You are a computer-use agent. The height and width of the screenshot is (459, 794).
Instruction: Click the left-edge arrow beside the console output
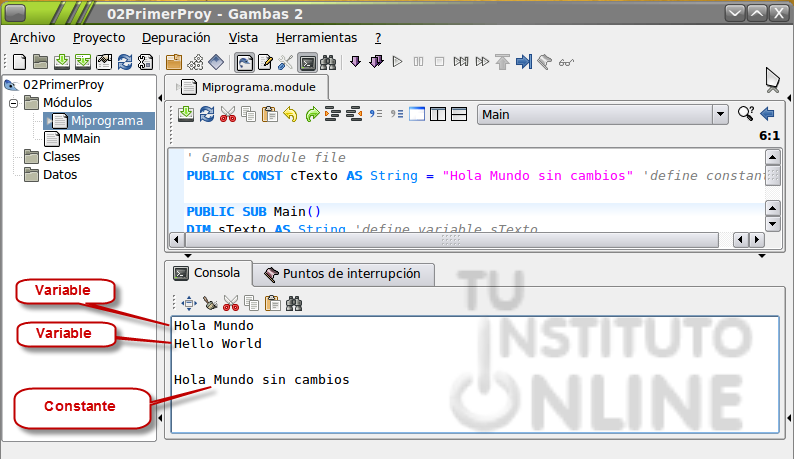click(161, 418)
